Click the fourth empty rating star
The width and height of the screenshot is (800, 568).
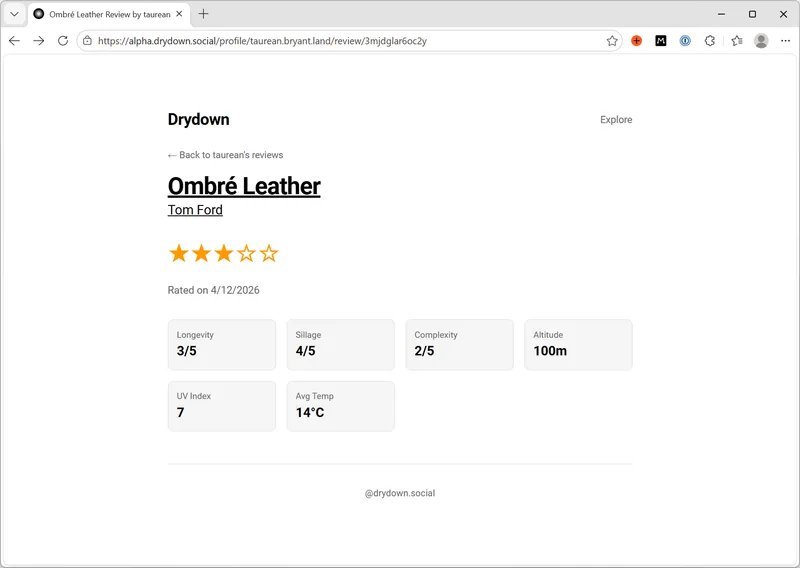[x=246, y=253]
